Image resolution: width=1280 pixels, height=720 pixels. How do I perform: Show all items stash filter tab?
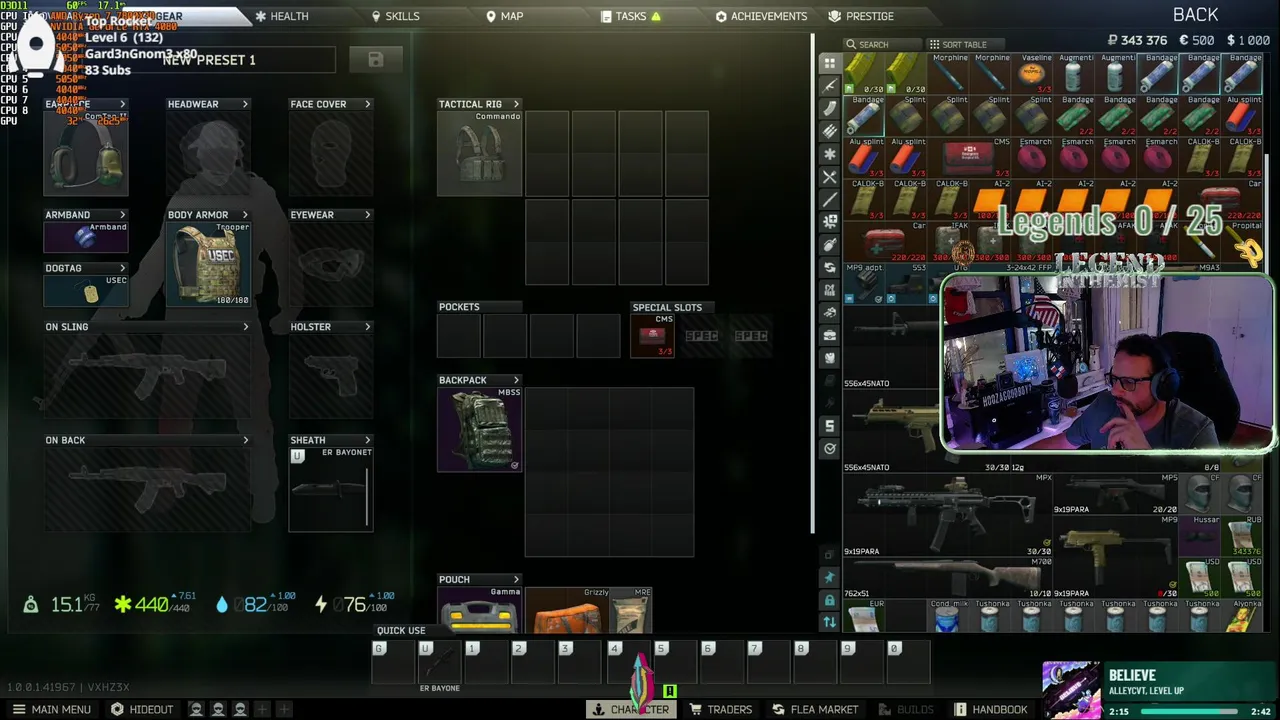829,63
